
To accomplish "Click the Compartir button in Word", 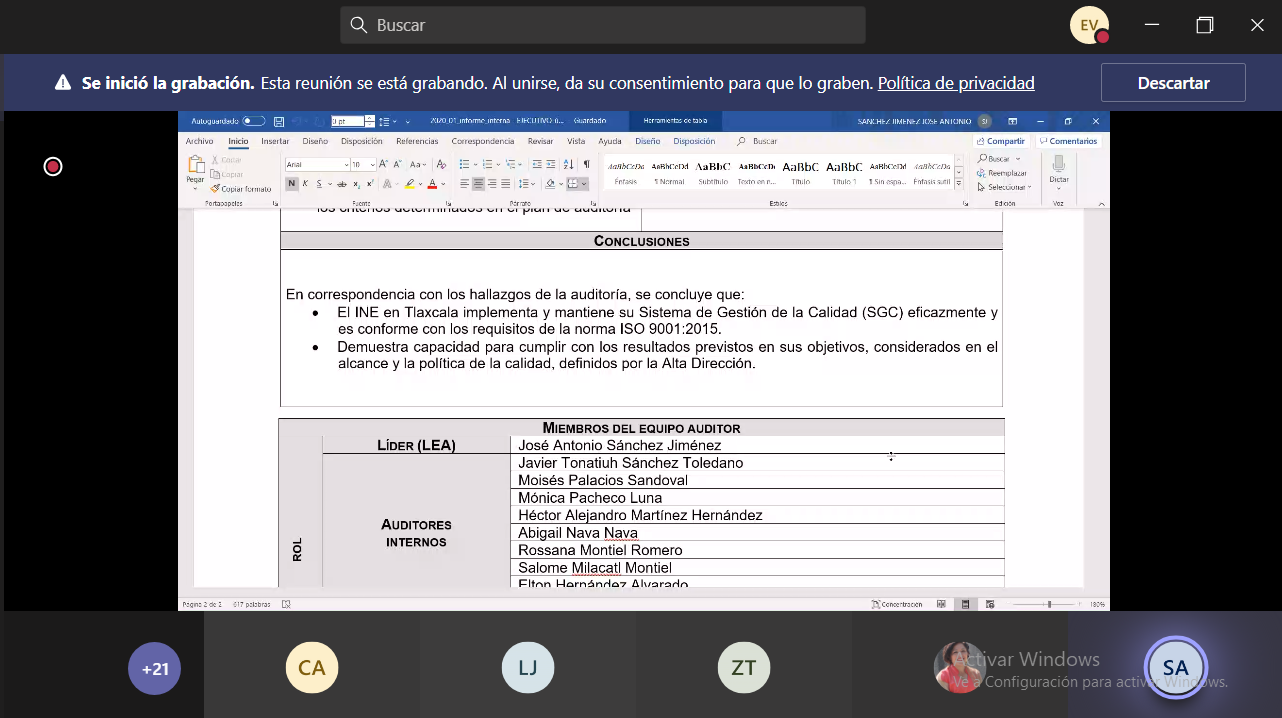I will pyautogui.click(x=1001, y=141).
